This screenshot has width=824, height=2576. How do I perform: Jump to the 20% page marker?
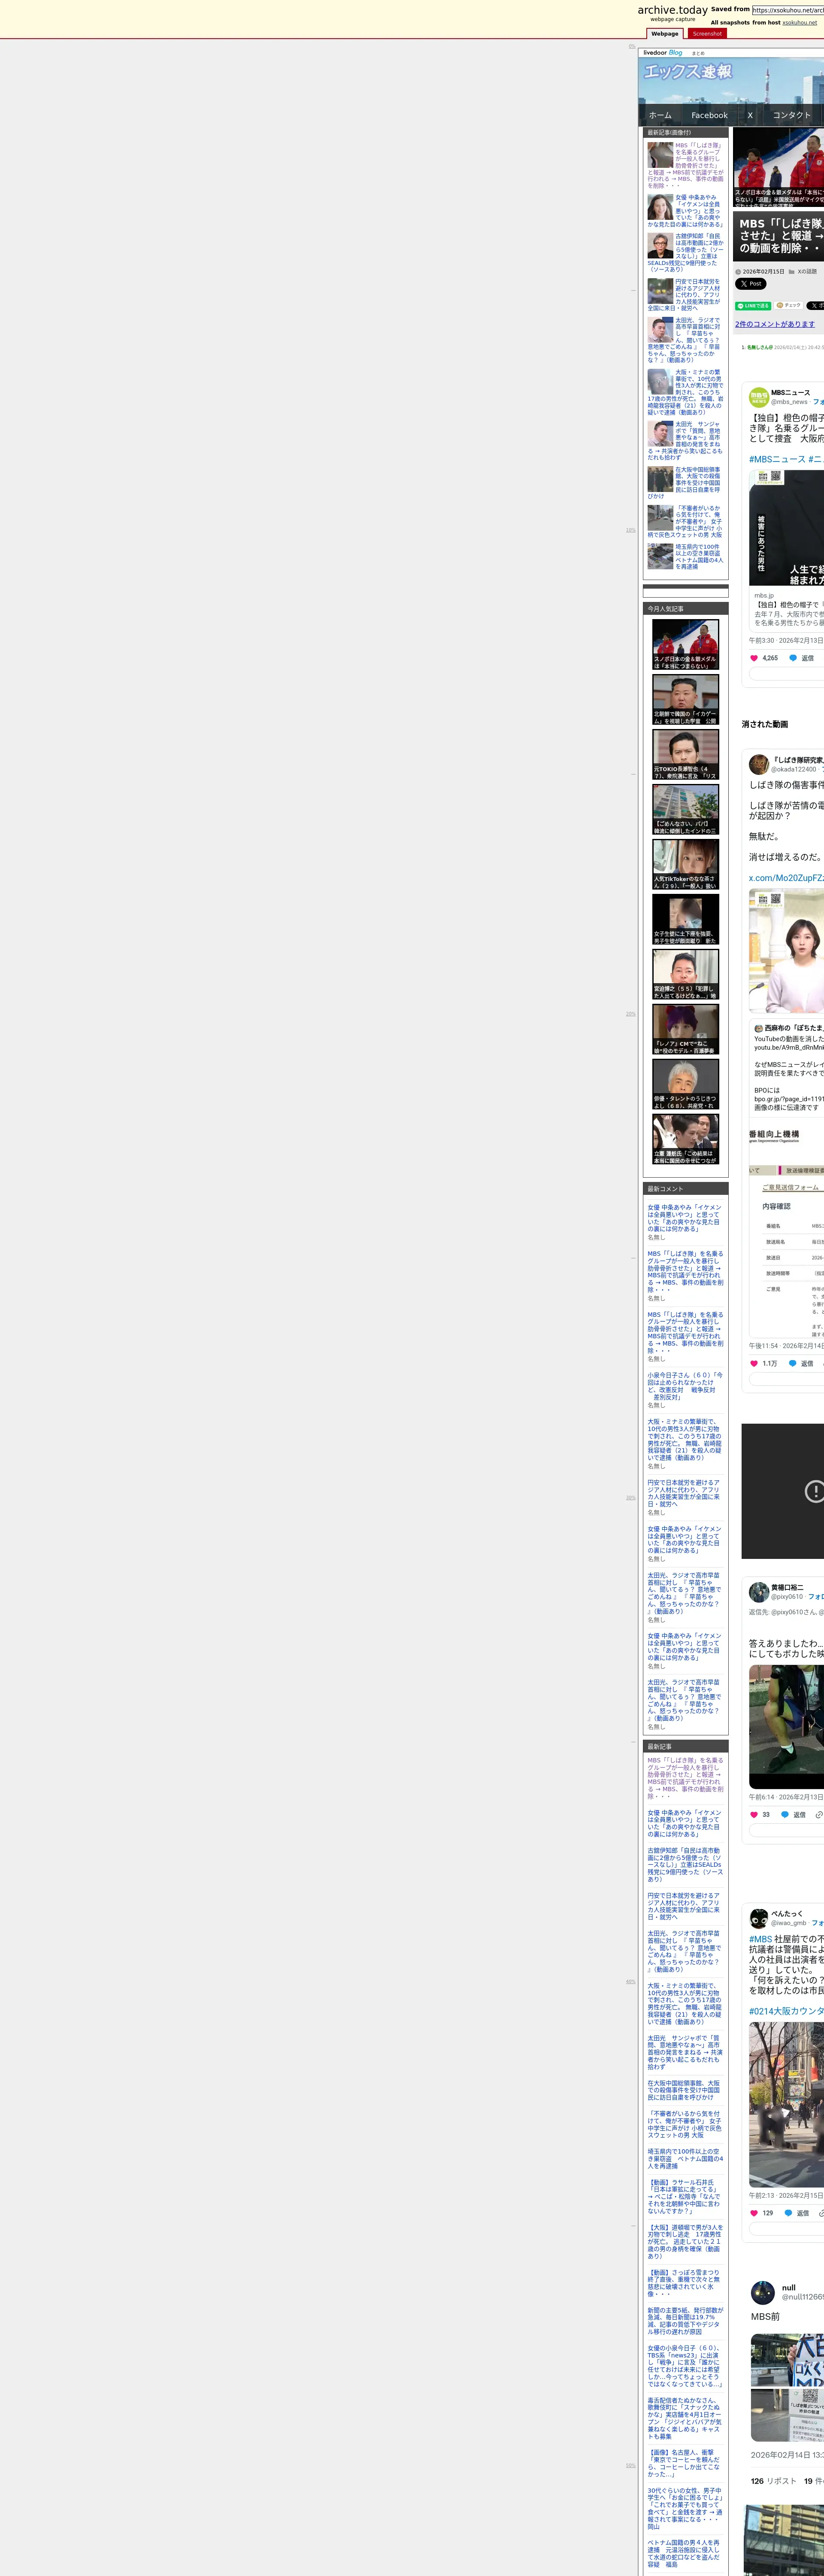(x=631, y=1014)
